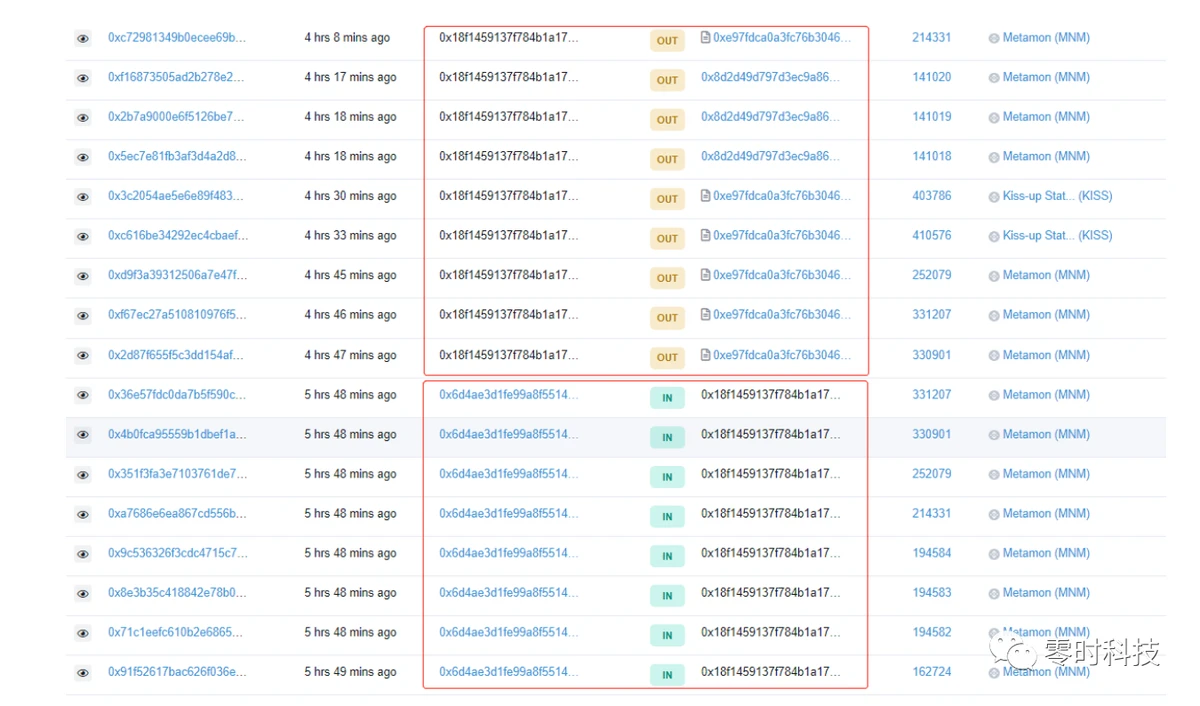1200x706 pixels.
Task: Open sender address in 5 hrs 49 mins row
Action: pos(508,672)
